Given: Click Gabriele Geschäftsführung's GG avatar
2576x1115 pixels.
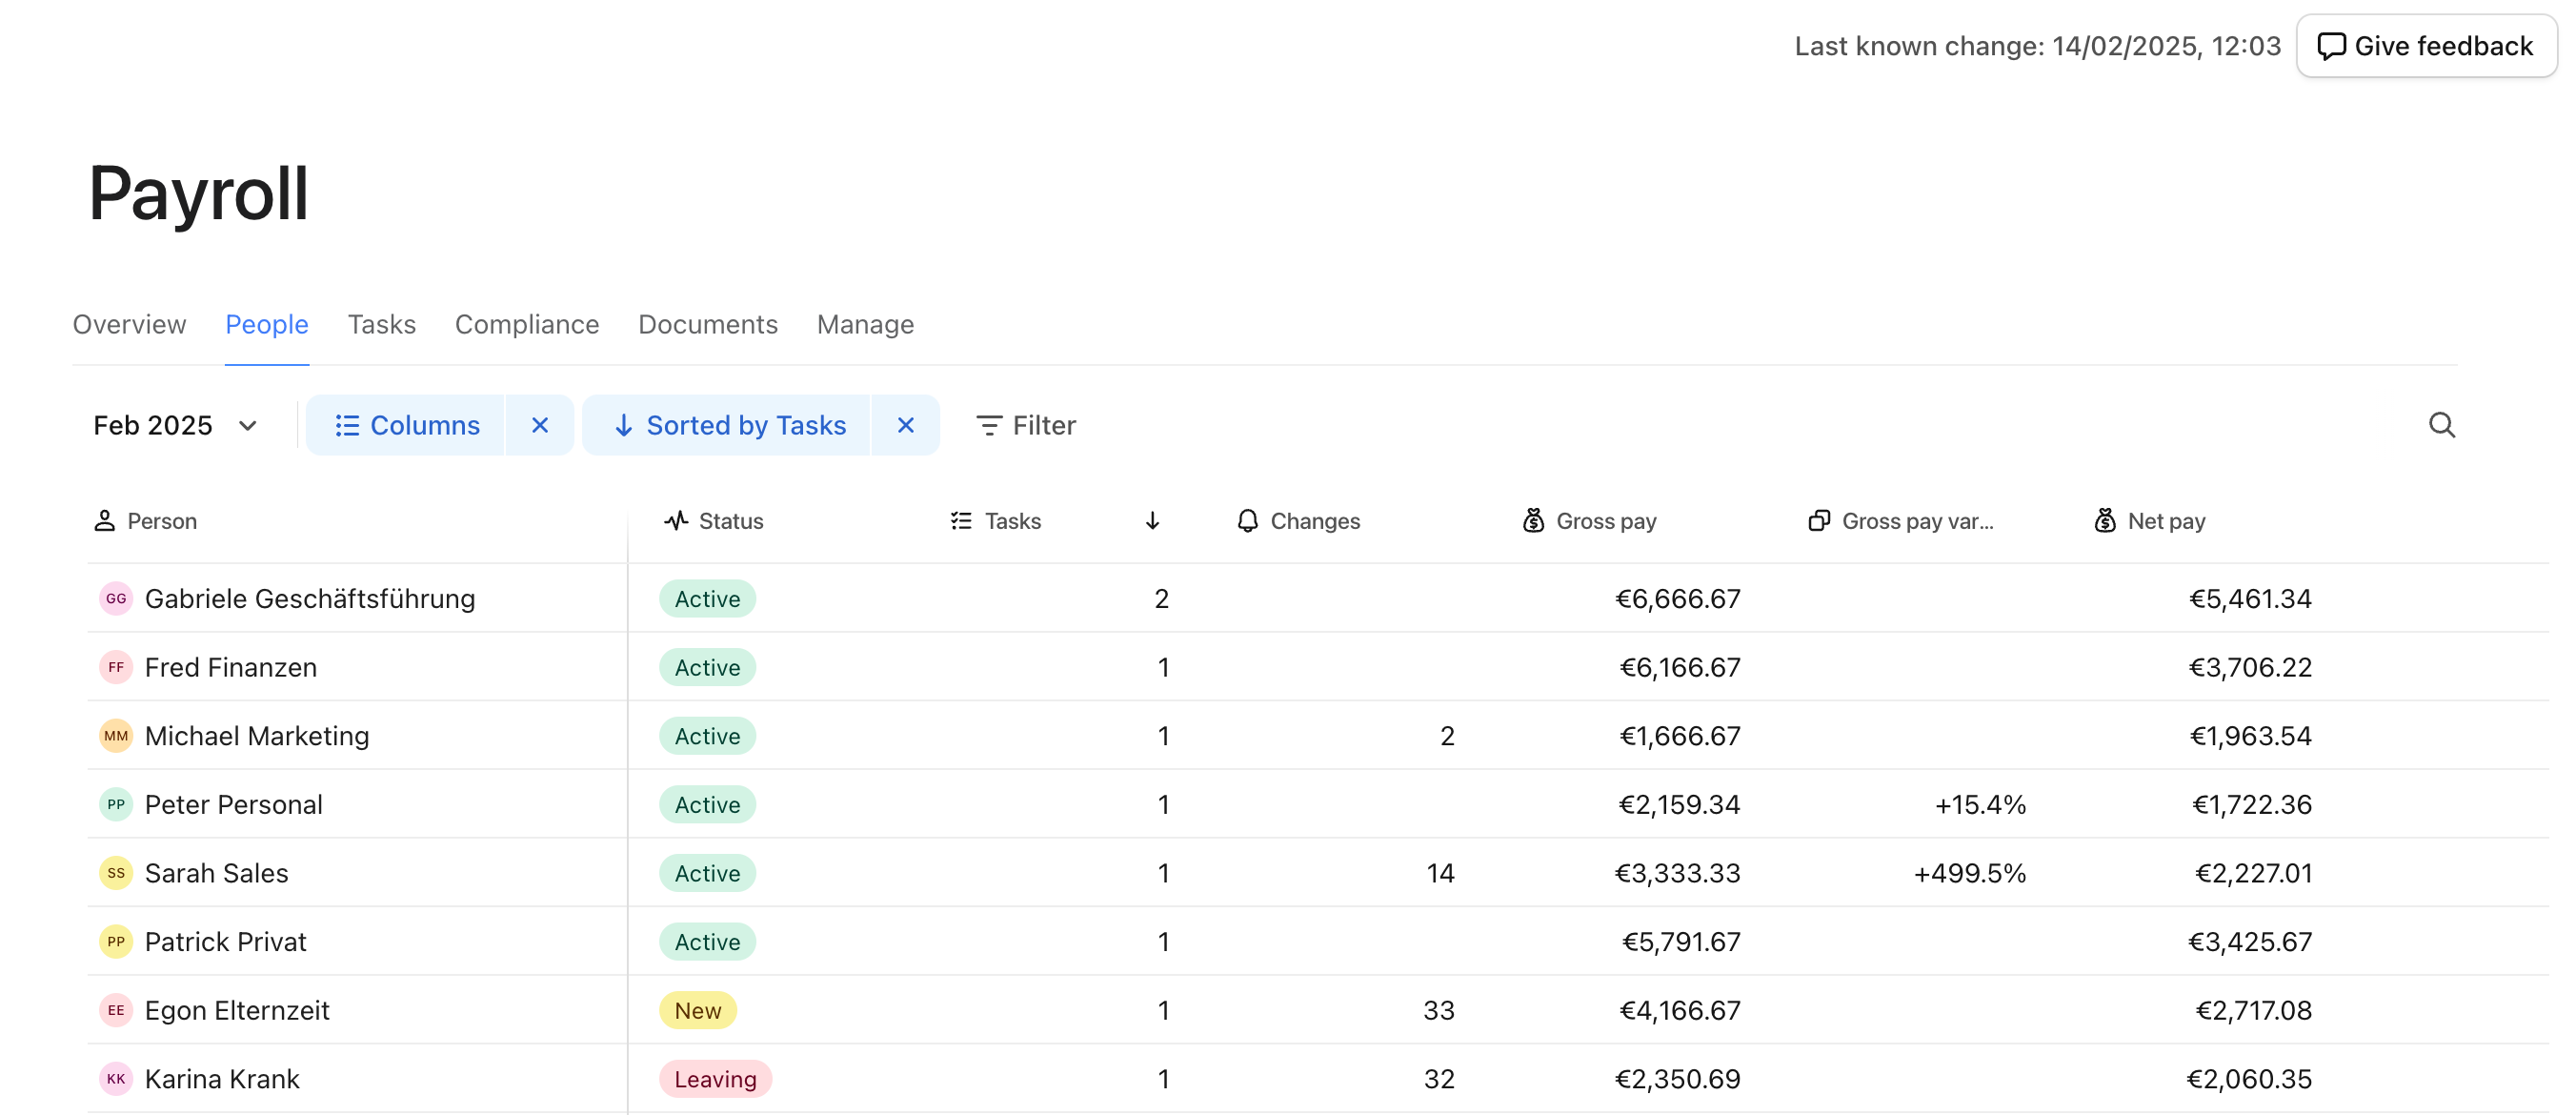Looking at the screenshot, I should tap(116, 598).
